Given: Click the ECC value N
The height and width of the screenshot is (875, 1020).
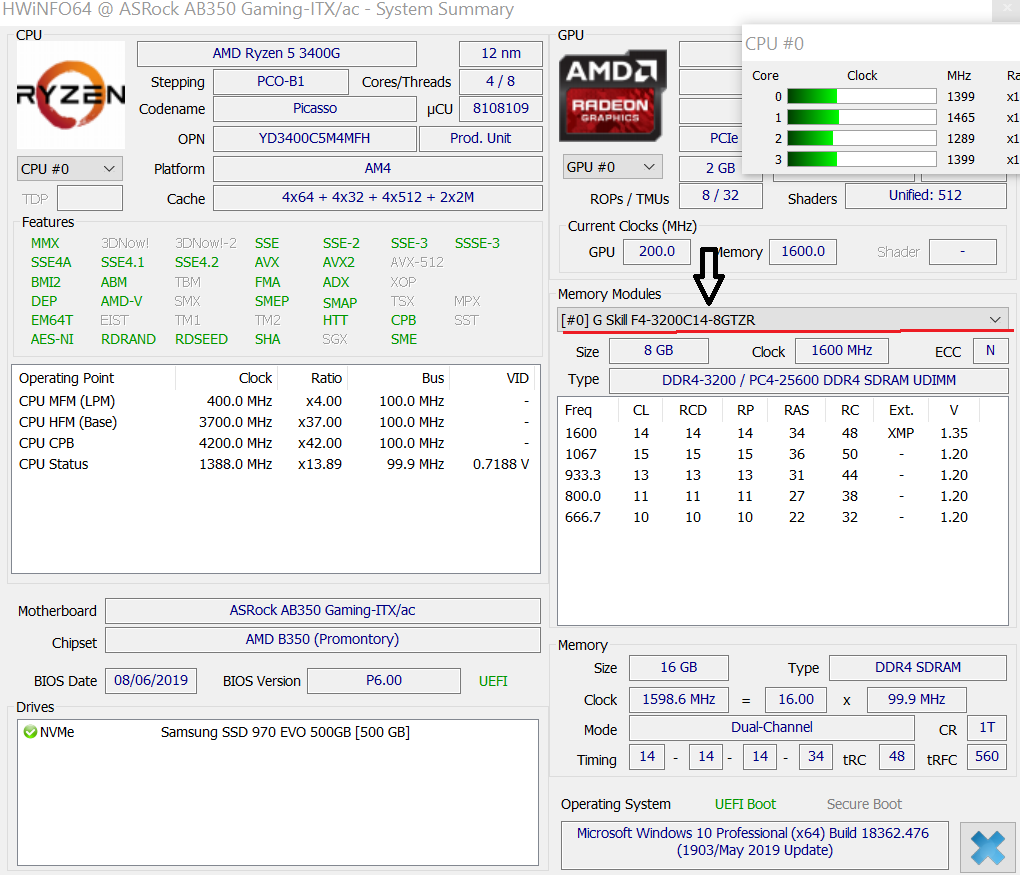Looking at the screenshot, I should click(x=990, y=351).
